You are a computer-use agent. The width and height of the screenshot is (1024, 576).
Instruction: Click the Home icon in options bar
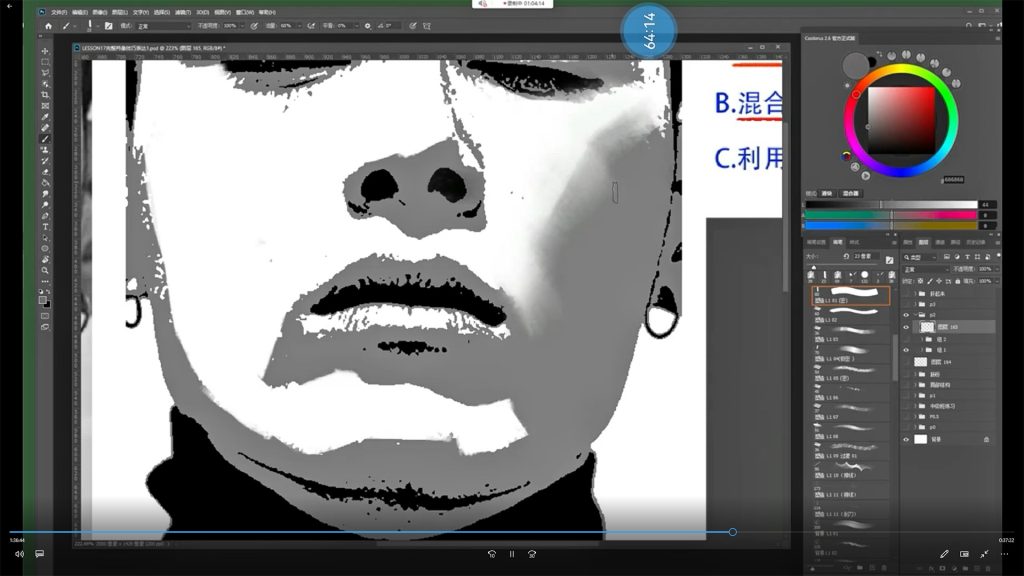48,26
